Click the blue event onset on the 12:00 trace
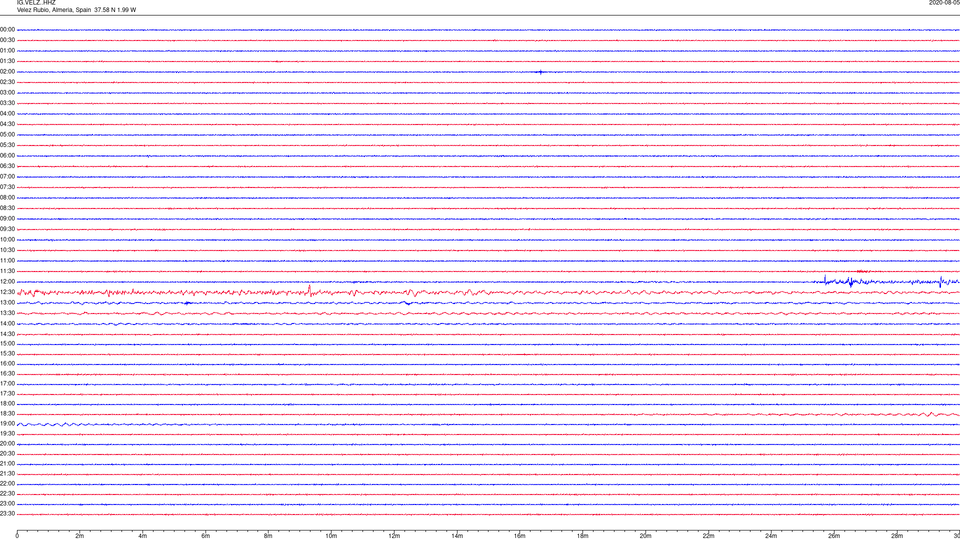 [825, 280]
